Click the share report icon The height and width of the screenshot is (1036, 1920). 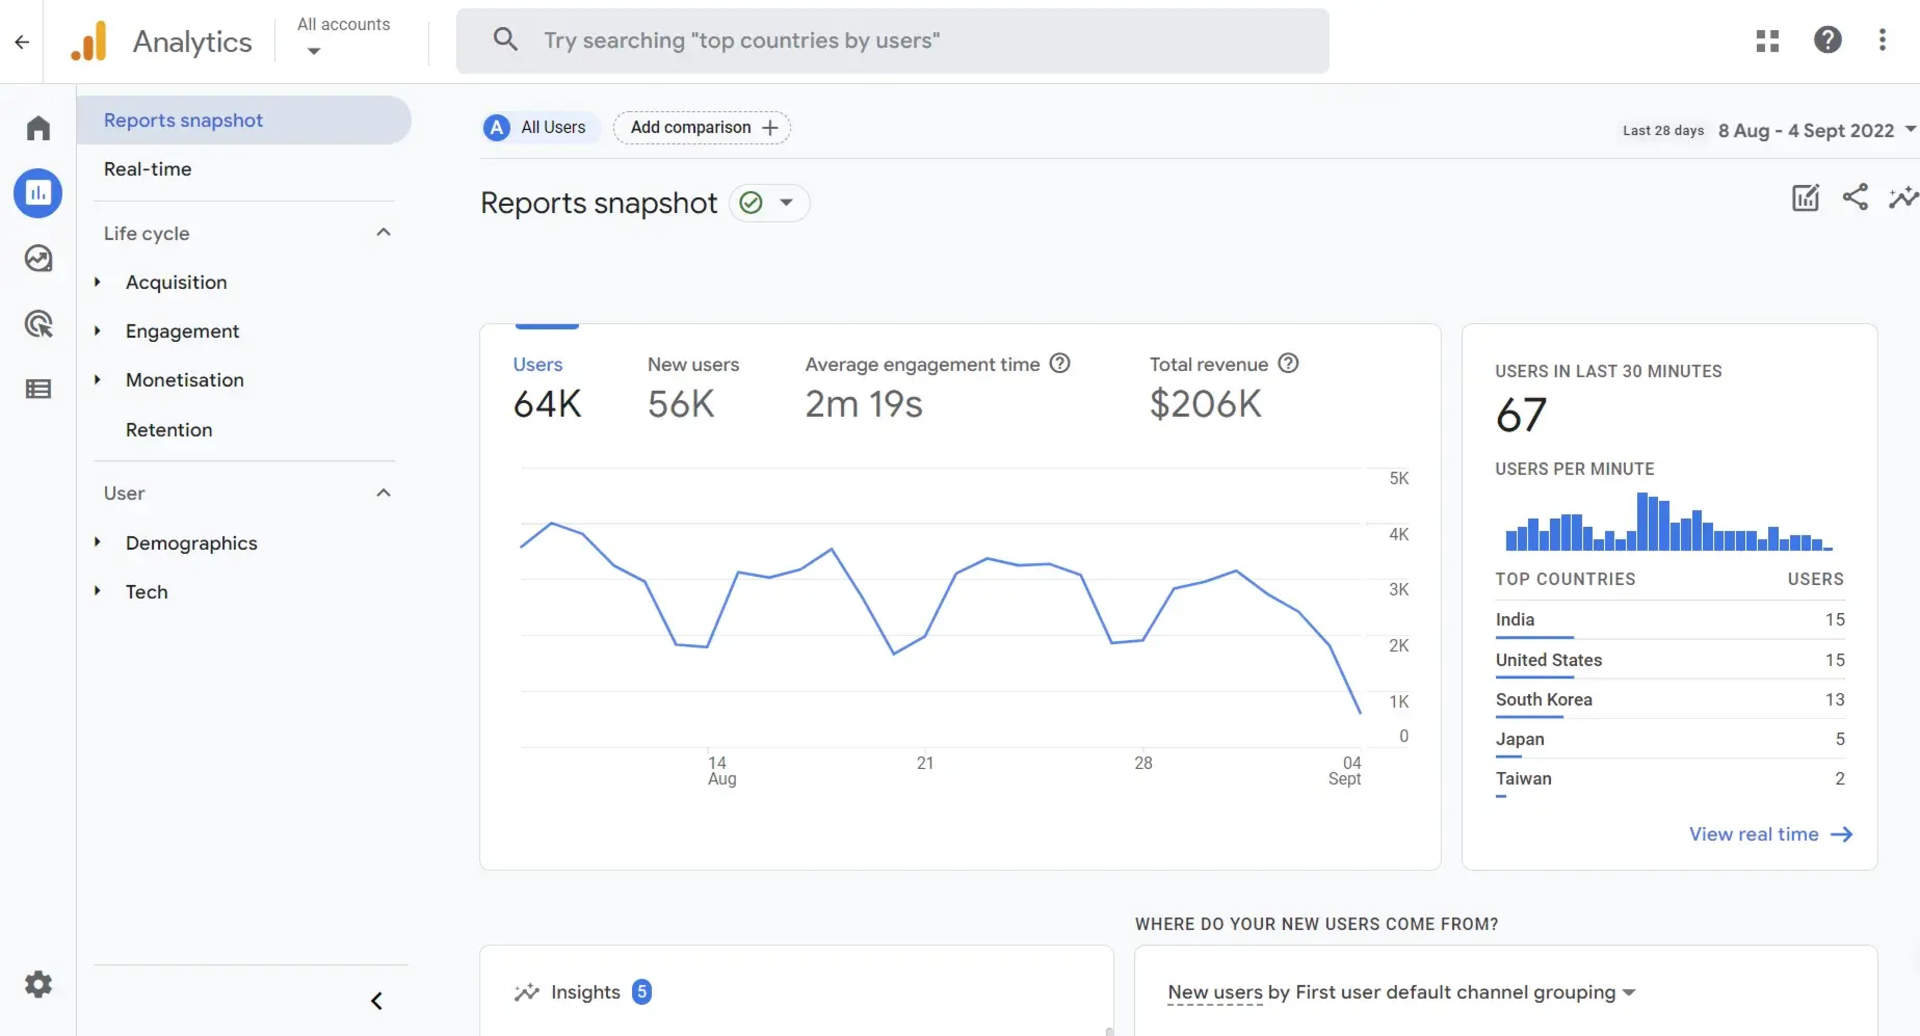[1855, 197]
